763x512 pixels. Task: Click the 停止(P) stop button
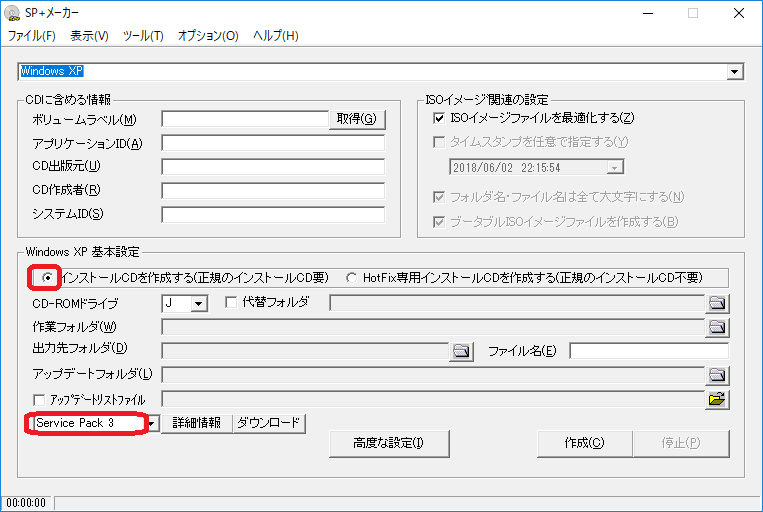[681, 443]
